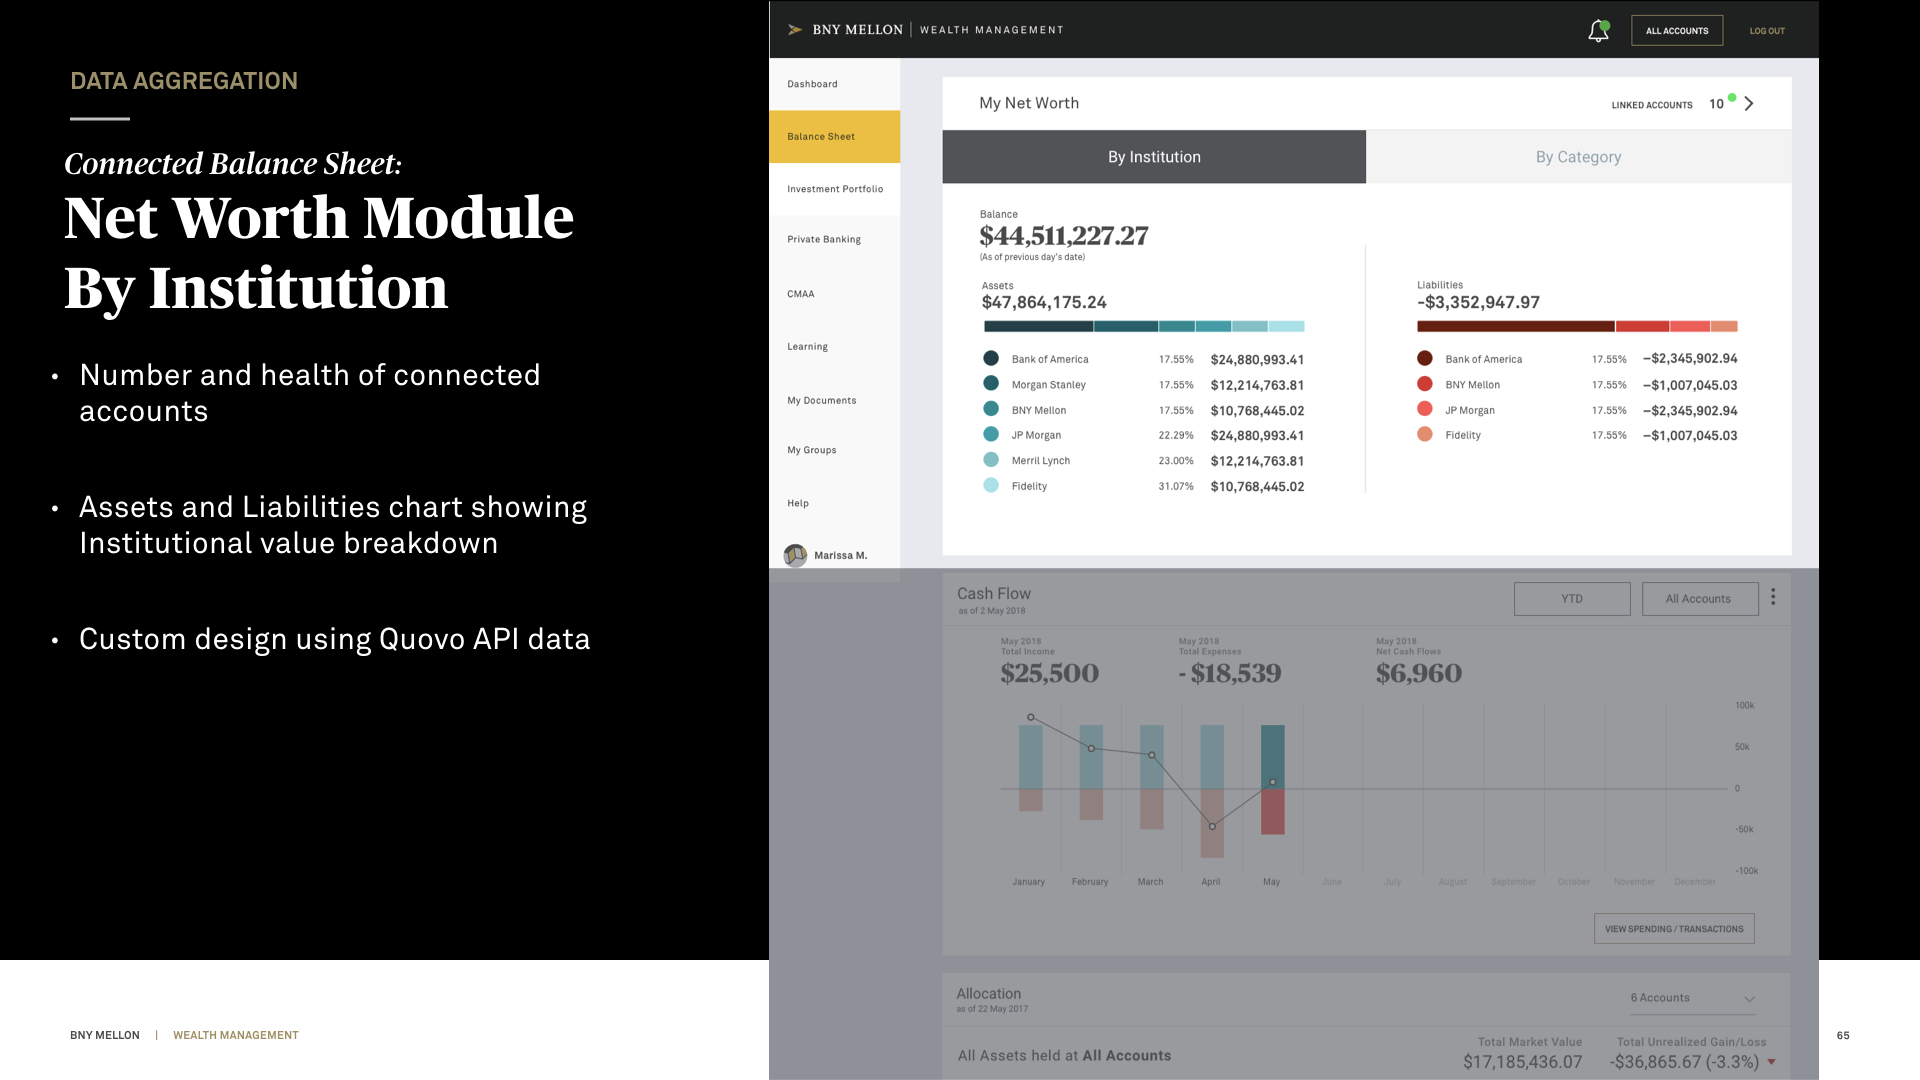Click the LOG OUT link
Image resolution: width=1920 pixels, height=1080 pixels.
tap(1767, 31)
